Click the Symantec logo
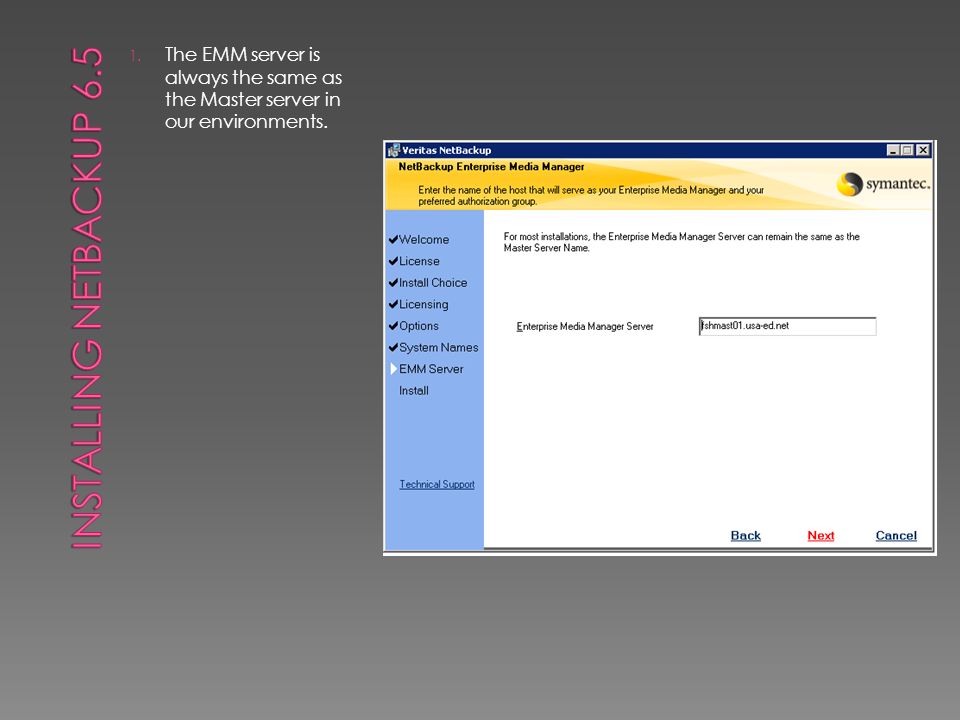The image size is (960, 720). click(x=883, y=184)
